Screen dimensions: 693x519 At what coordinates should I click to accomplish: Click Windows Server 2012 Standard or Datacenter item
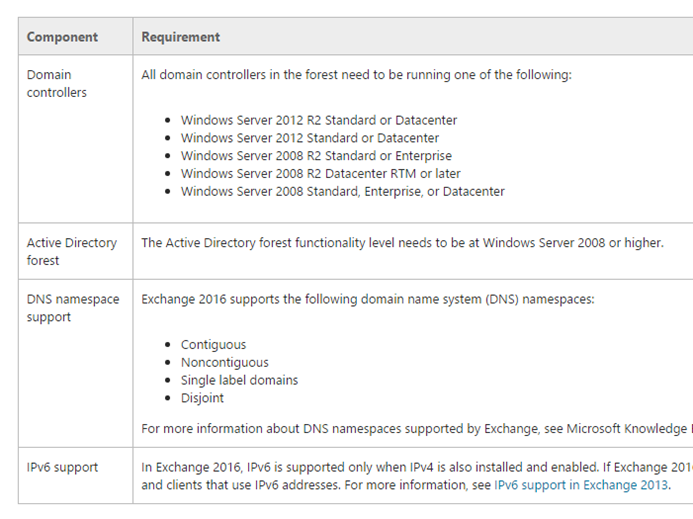[x=310, y=138]
